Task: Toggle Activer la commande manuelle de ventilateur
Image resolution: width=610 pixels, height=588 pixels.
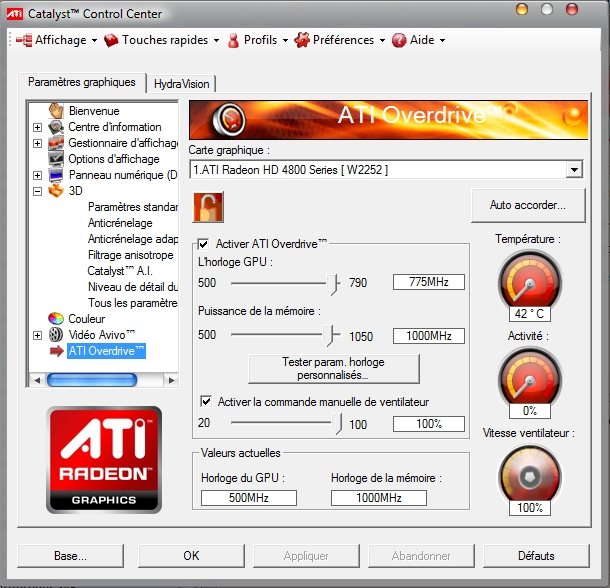Action: (x=206, y=401)
